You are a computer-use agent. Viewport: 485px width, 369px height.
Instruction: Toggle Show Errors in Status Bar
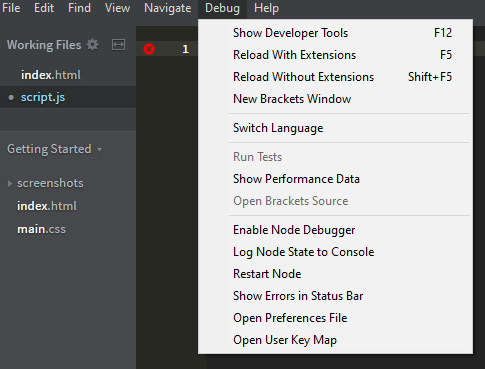[x=335, y=296]
